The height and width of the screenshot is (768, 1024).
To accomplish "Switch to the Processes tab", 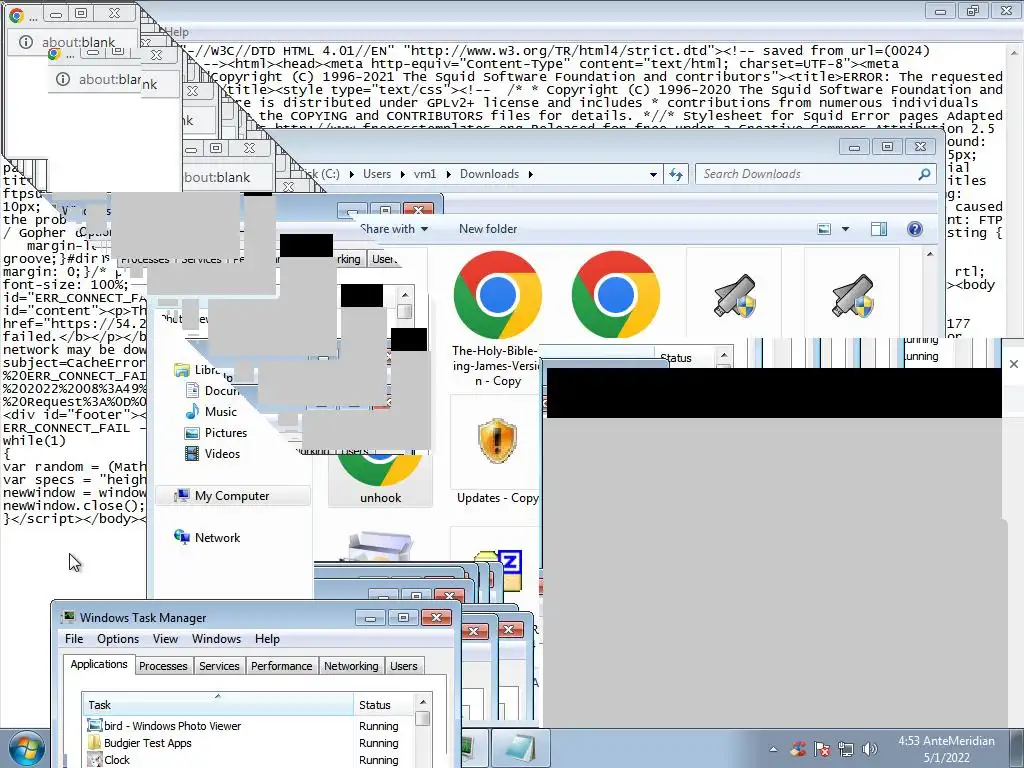I will coord(163,665).
